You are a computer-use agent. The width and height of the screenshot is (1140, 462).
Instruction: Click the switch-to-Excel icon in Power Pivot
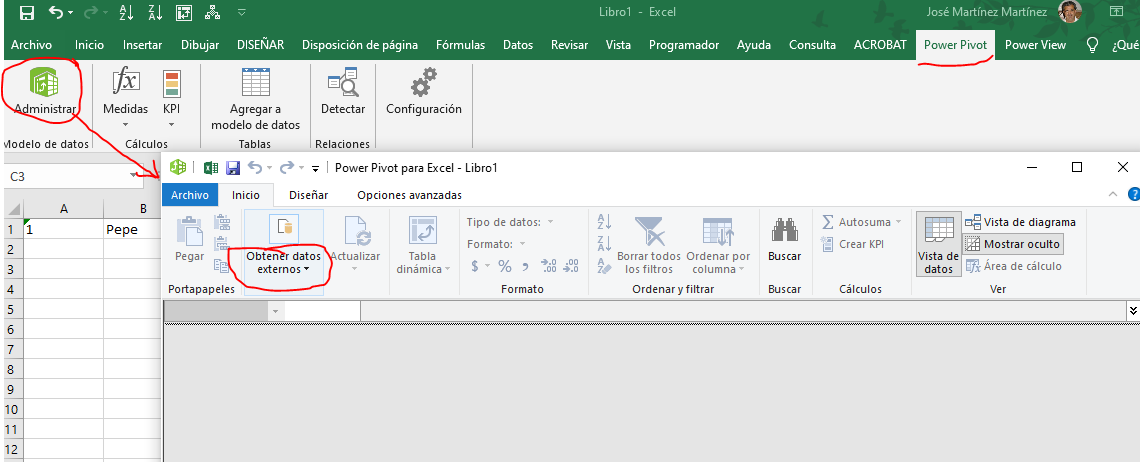(211, 167)
